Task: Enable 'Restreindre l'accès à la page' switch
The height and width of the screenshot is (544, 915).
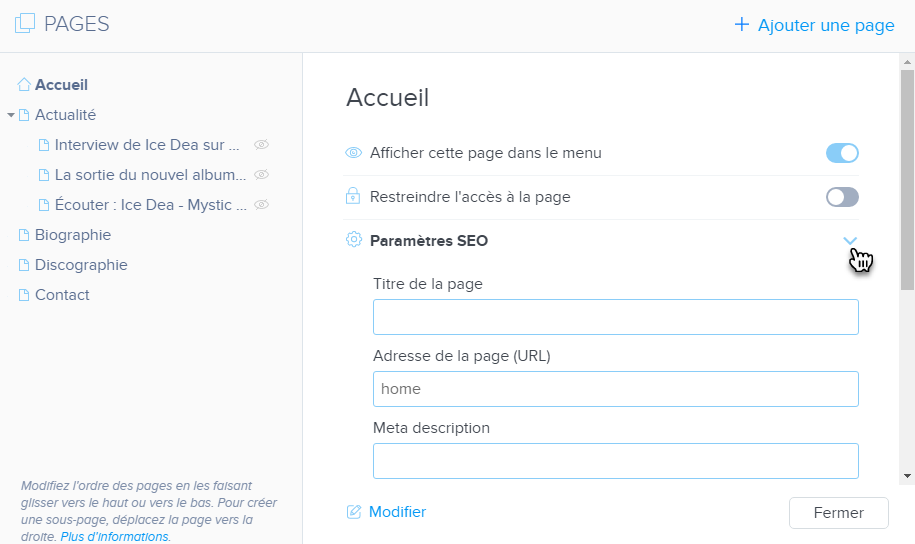Action: click(842, 197)
